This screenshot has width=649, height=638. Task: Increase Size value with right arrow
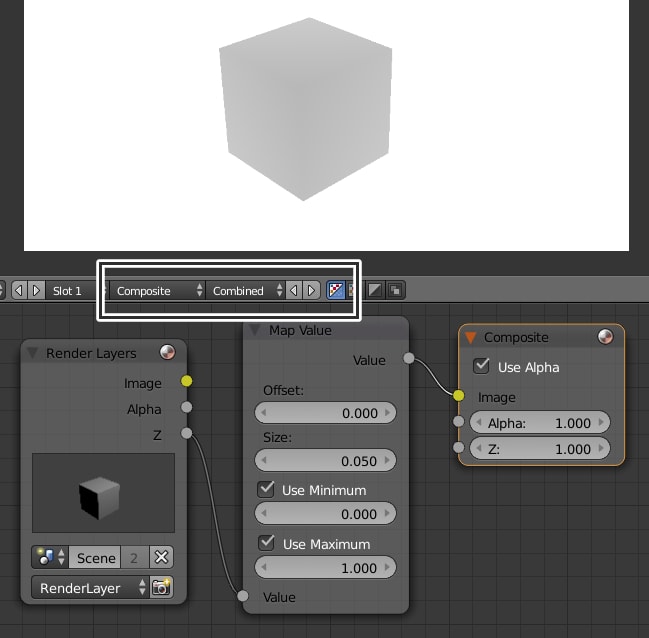click(x=387, y=460)
